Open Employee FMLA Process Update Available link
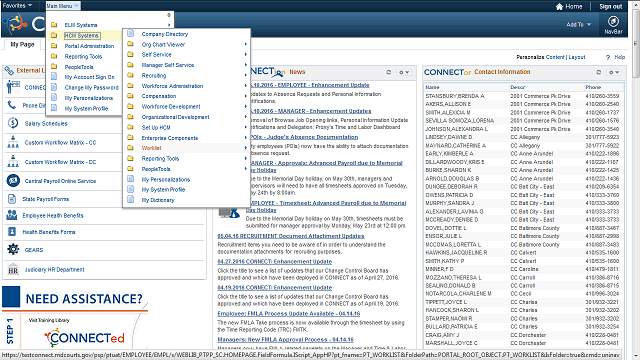Screen dimensions: 640x360 tap(289, 313)
